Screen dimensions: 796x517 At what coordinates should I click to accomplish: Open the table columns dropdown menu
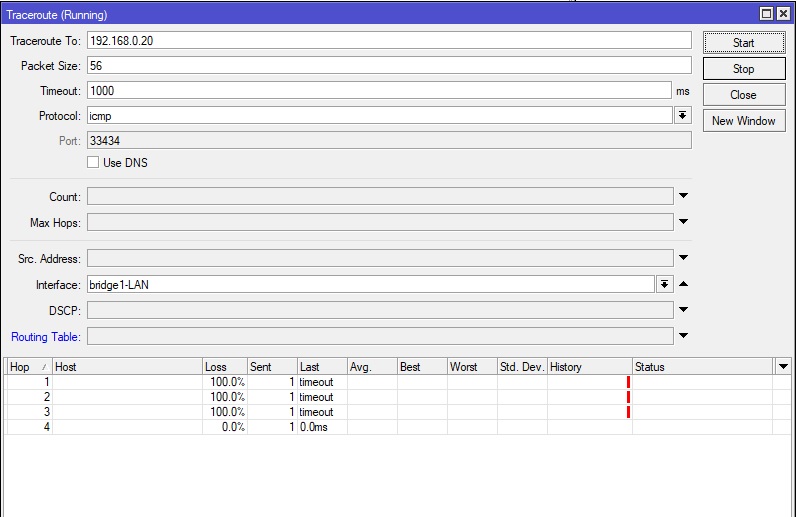click(x=783, y=366)
